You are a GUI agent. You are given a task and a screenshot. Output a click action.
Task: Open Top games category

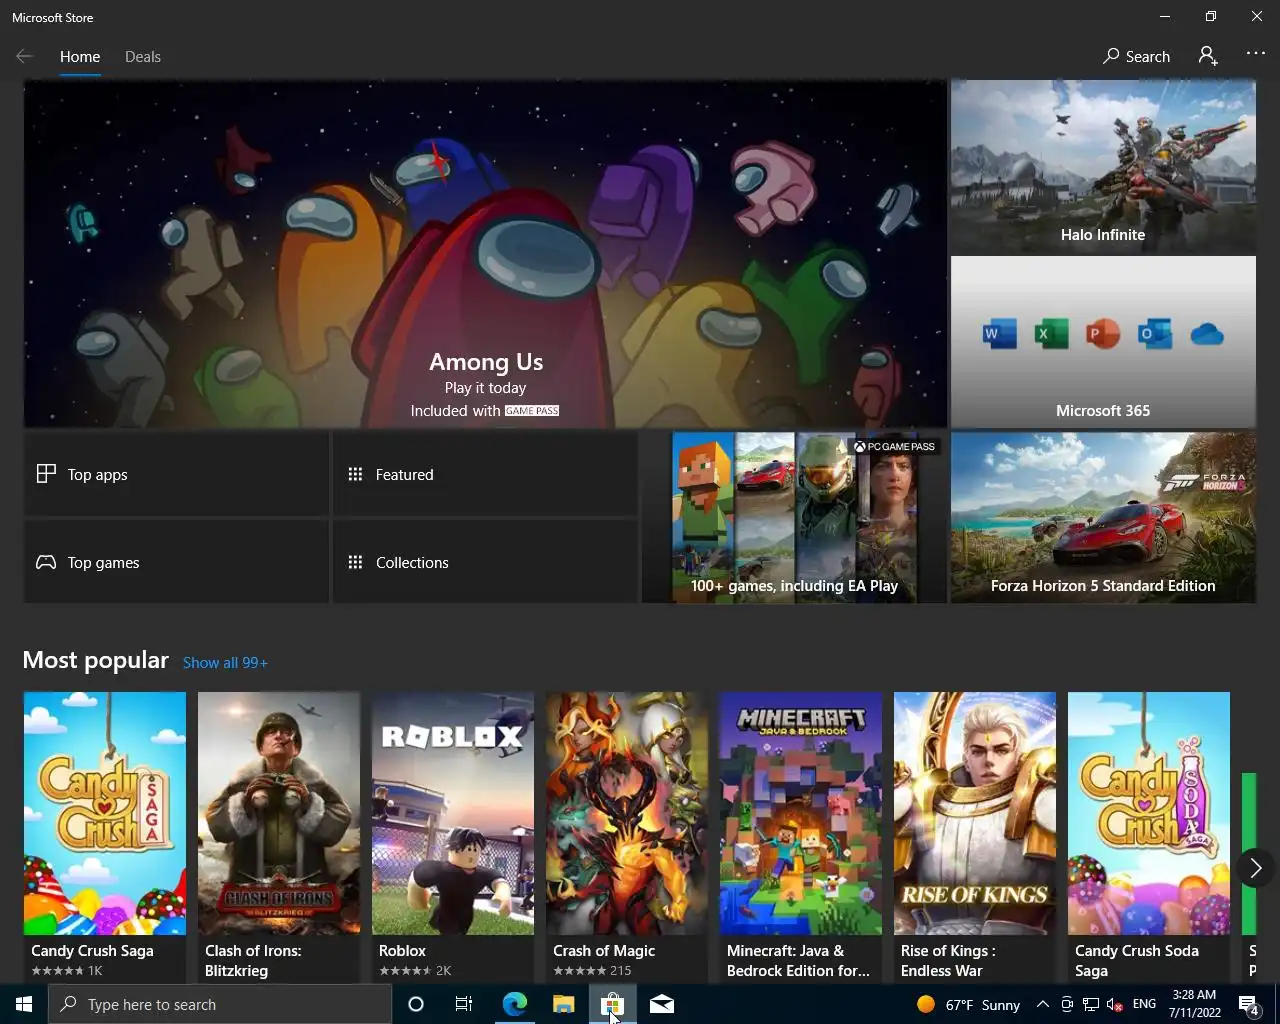pyautogui.click(x=176, y=562)
